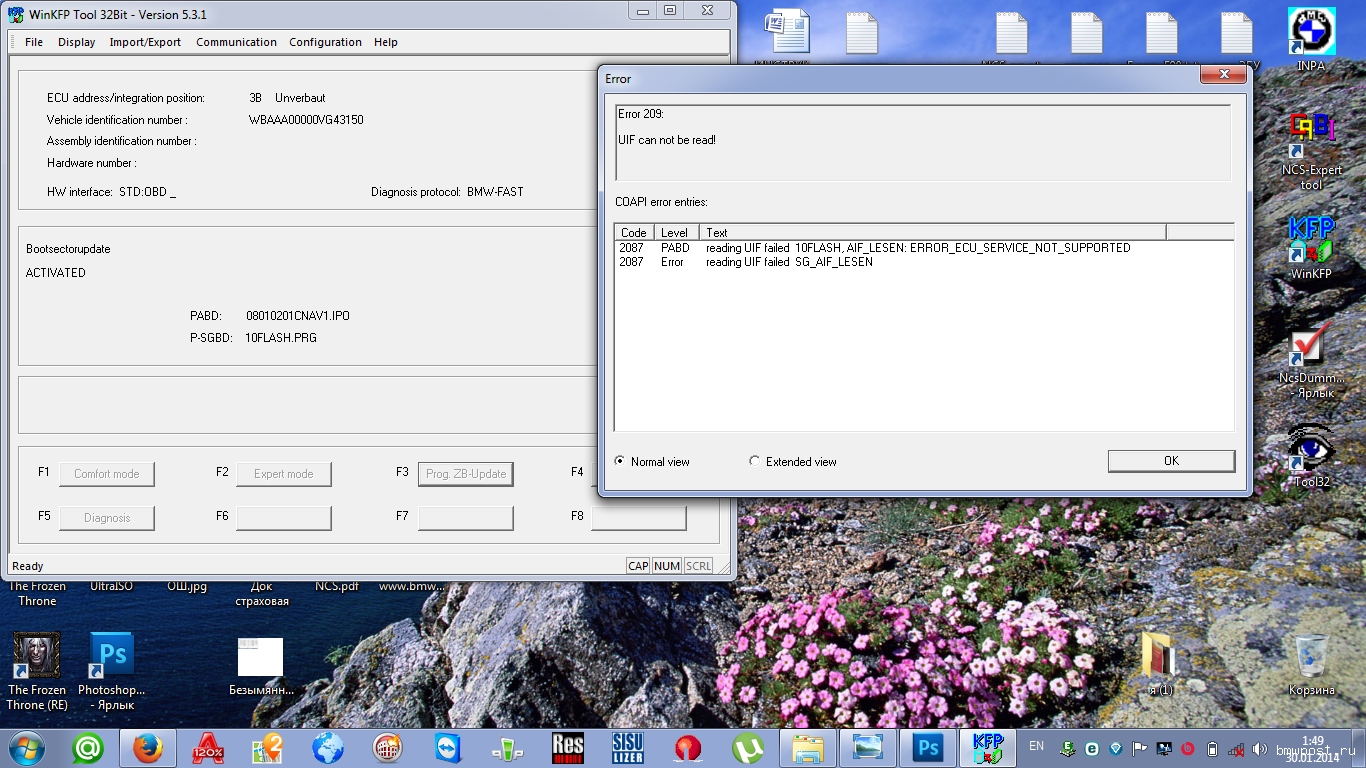The height and width of the screenshot is (768, 1366).
Task: Switch to WinKFP in the taskbar
Action: 988,748
